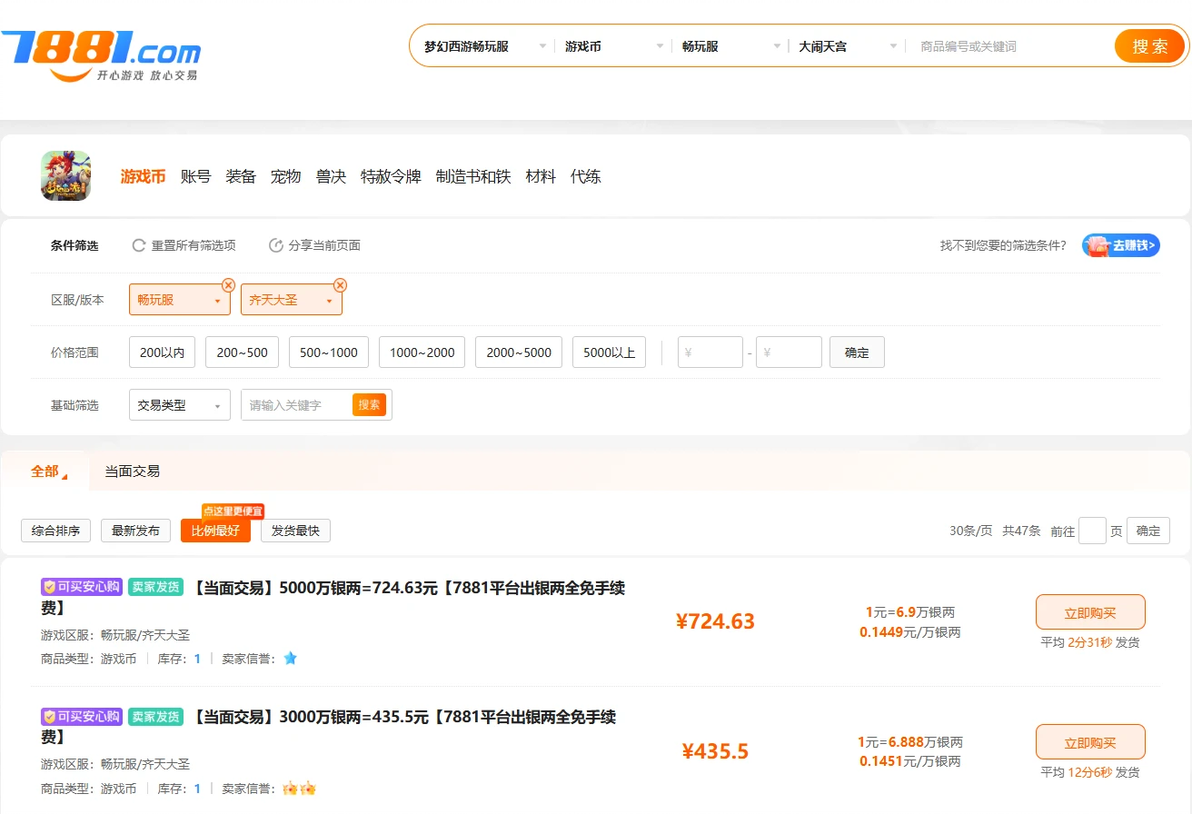This screenshot has width=1192, height=814.
Task: Select the 宠物 category tab
Action: 285,176
